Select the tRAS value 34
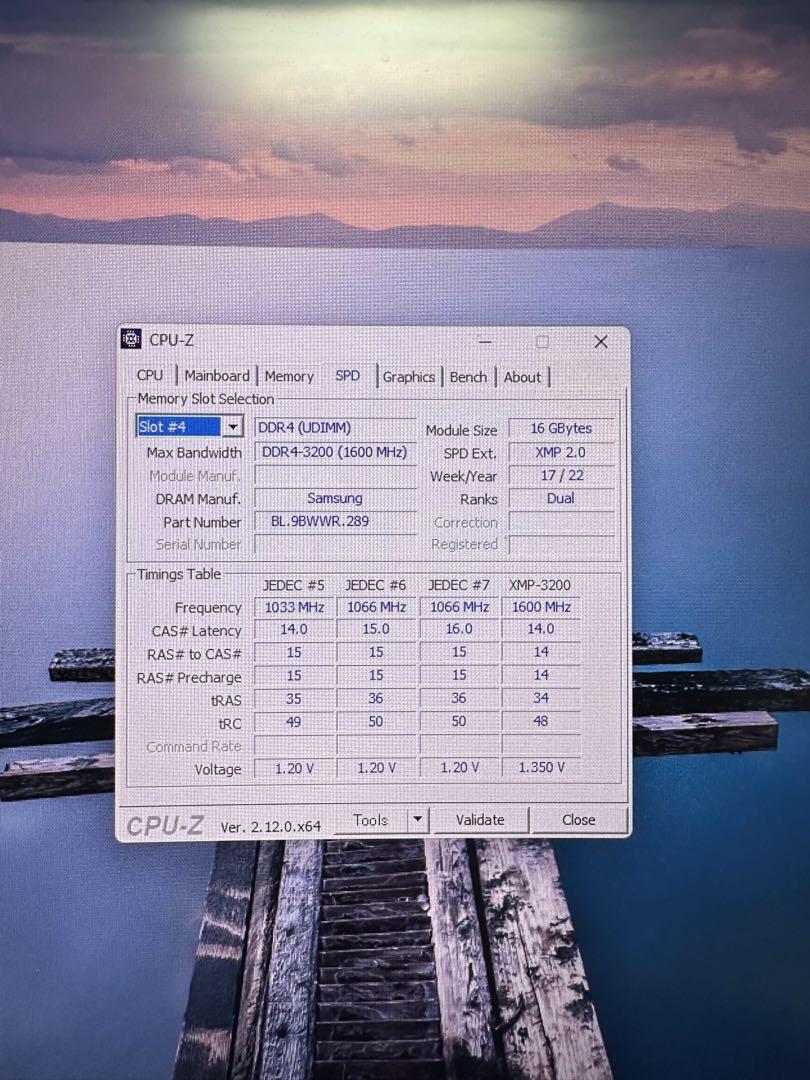 tap(541, 698)
